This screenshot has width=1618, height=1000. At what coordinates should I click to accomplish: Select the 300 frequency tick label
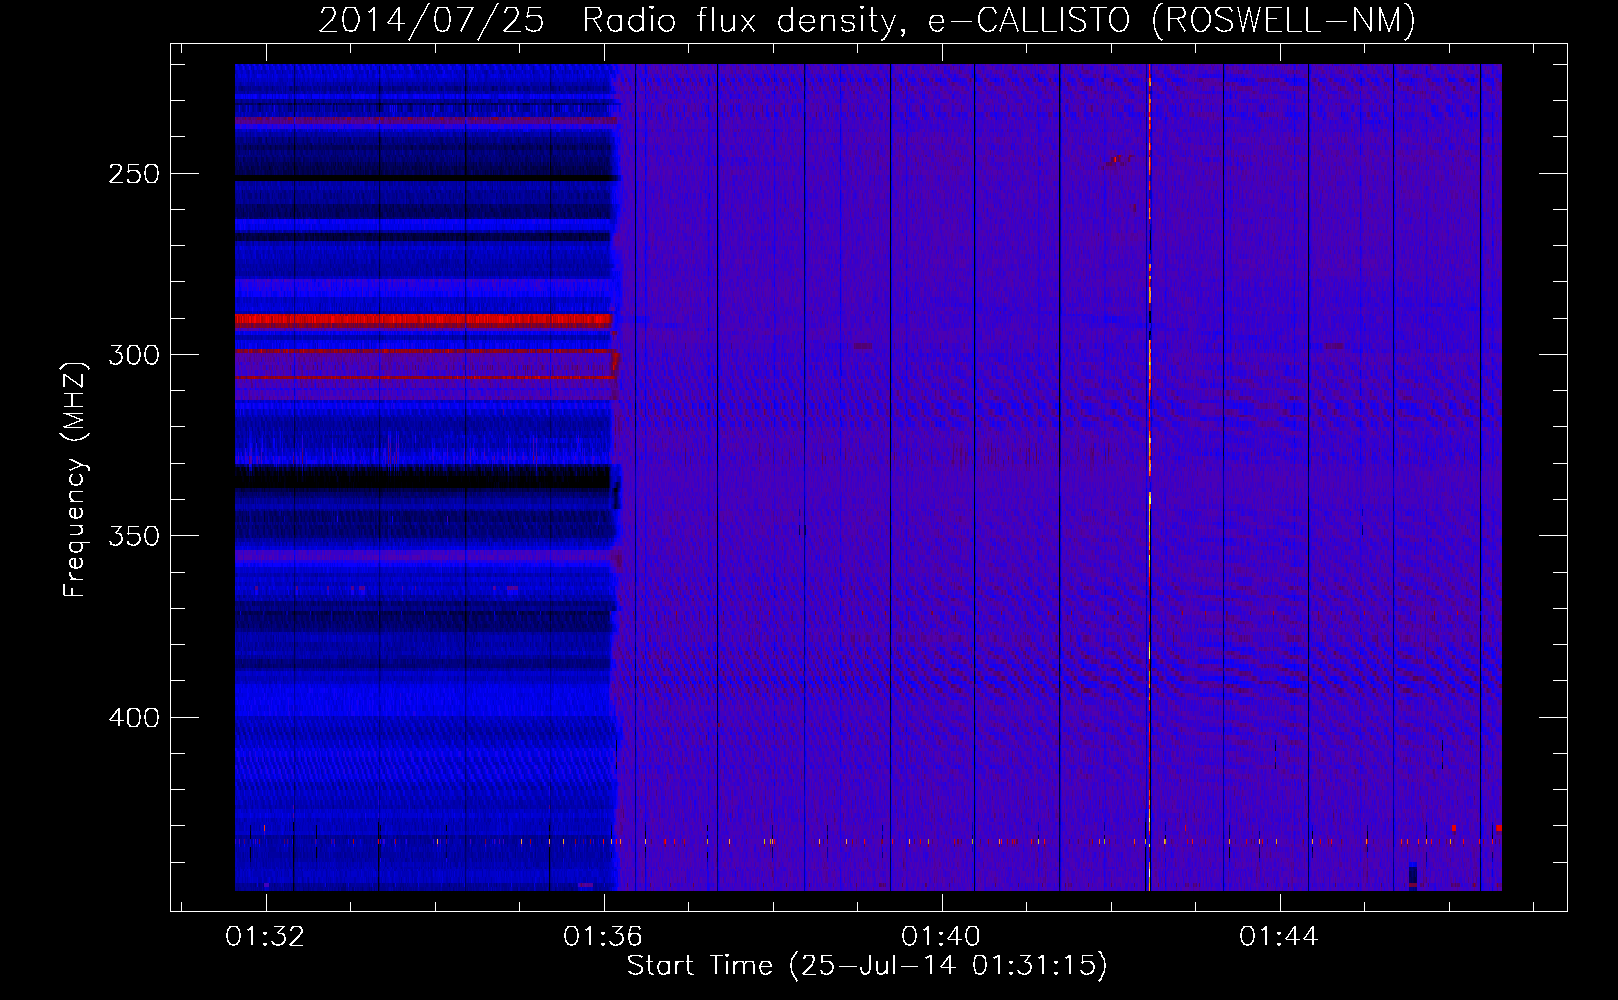point(133,355)
